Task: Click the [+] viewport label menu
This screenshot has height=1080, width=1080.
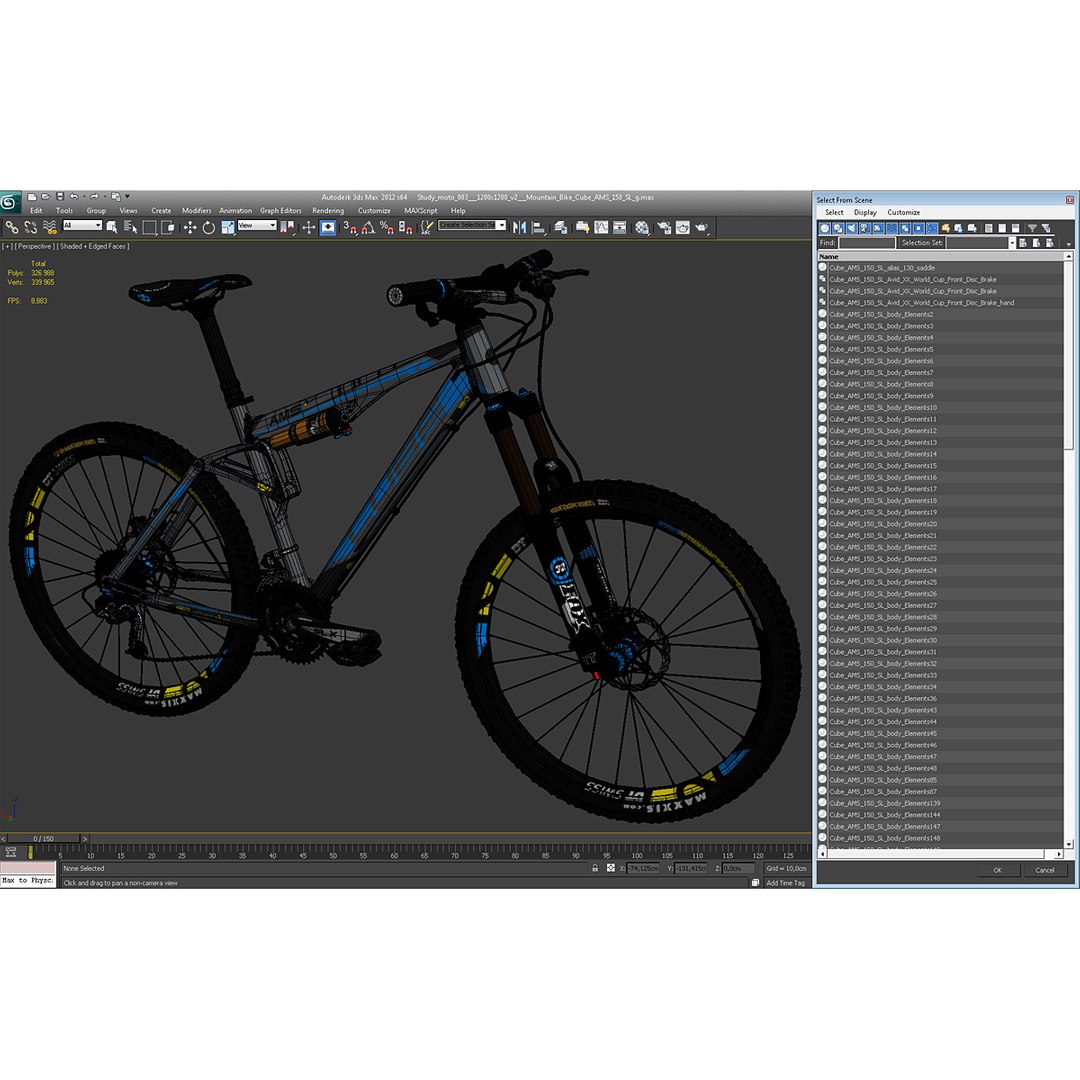Action: pos(7,246)
